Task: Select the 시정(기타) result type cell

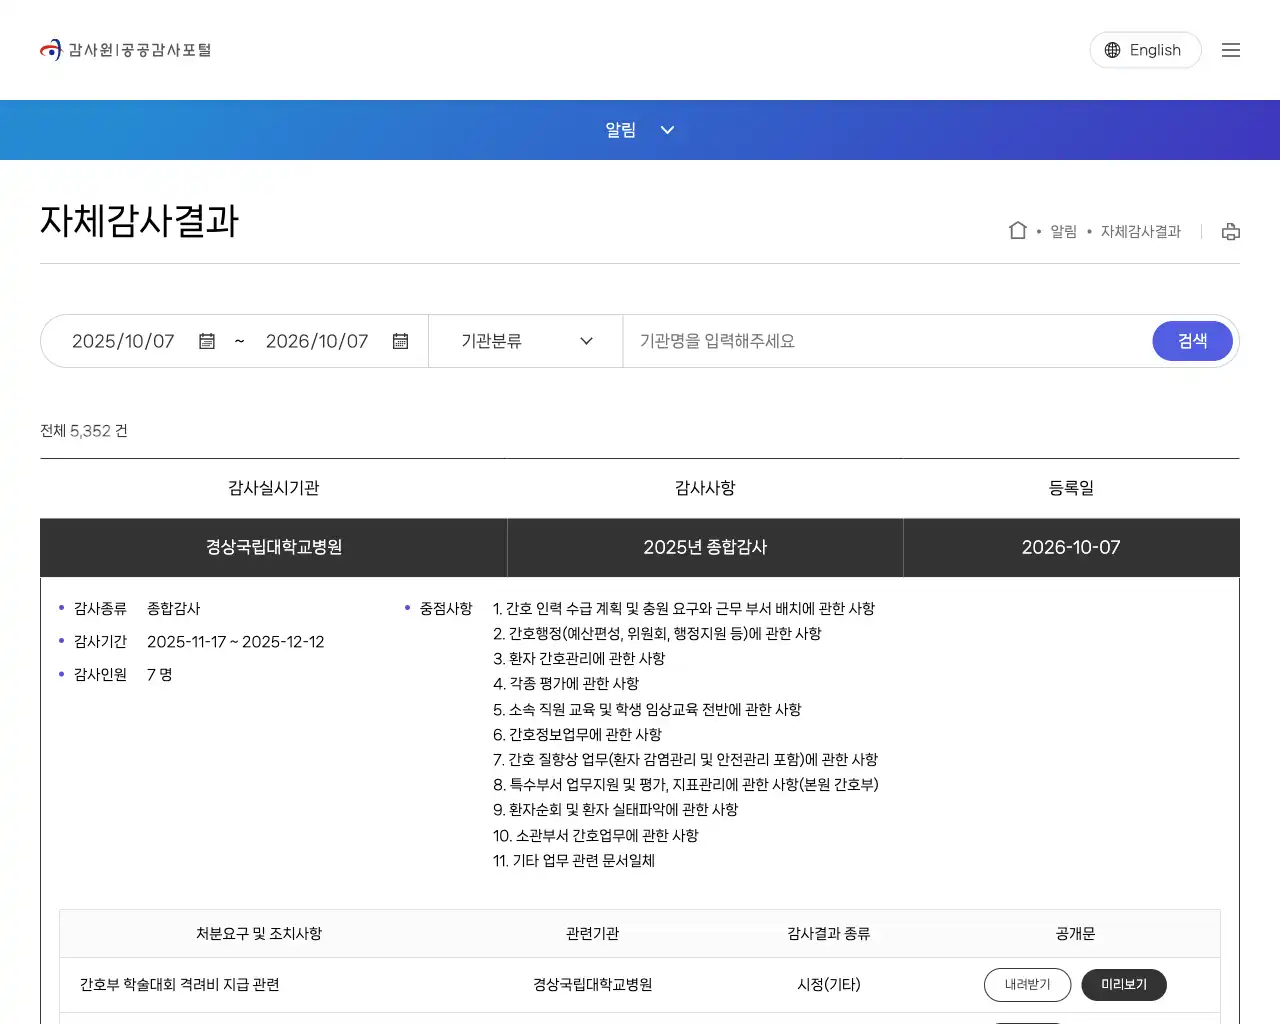Action: (x=829, y=985)
